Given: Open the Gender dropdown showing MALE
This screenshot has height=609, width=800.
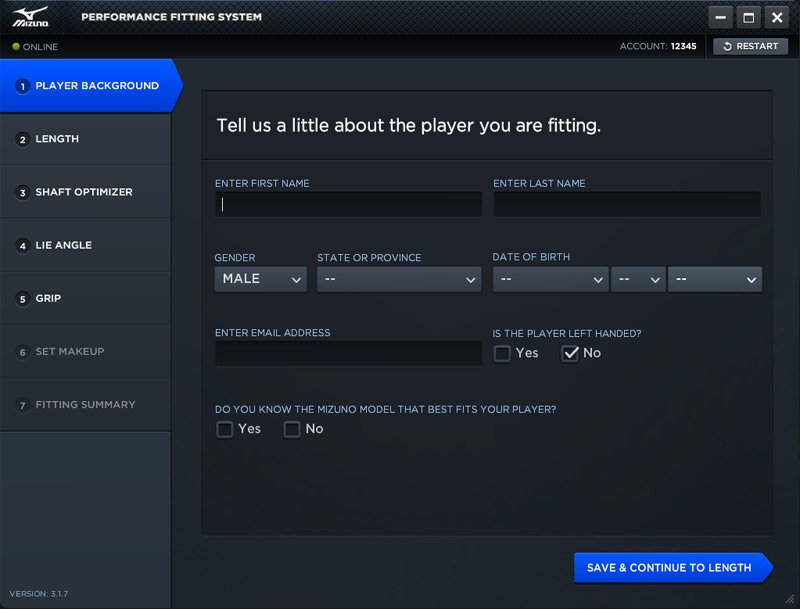Looking at the screenshot, I should coord(261,279).
